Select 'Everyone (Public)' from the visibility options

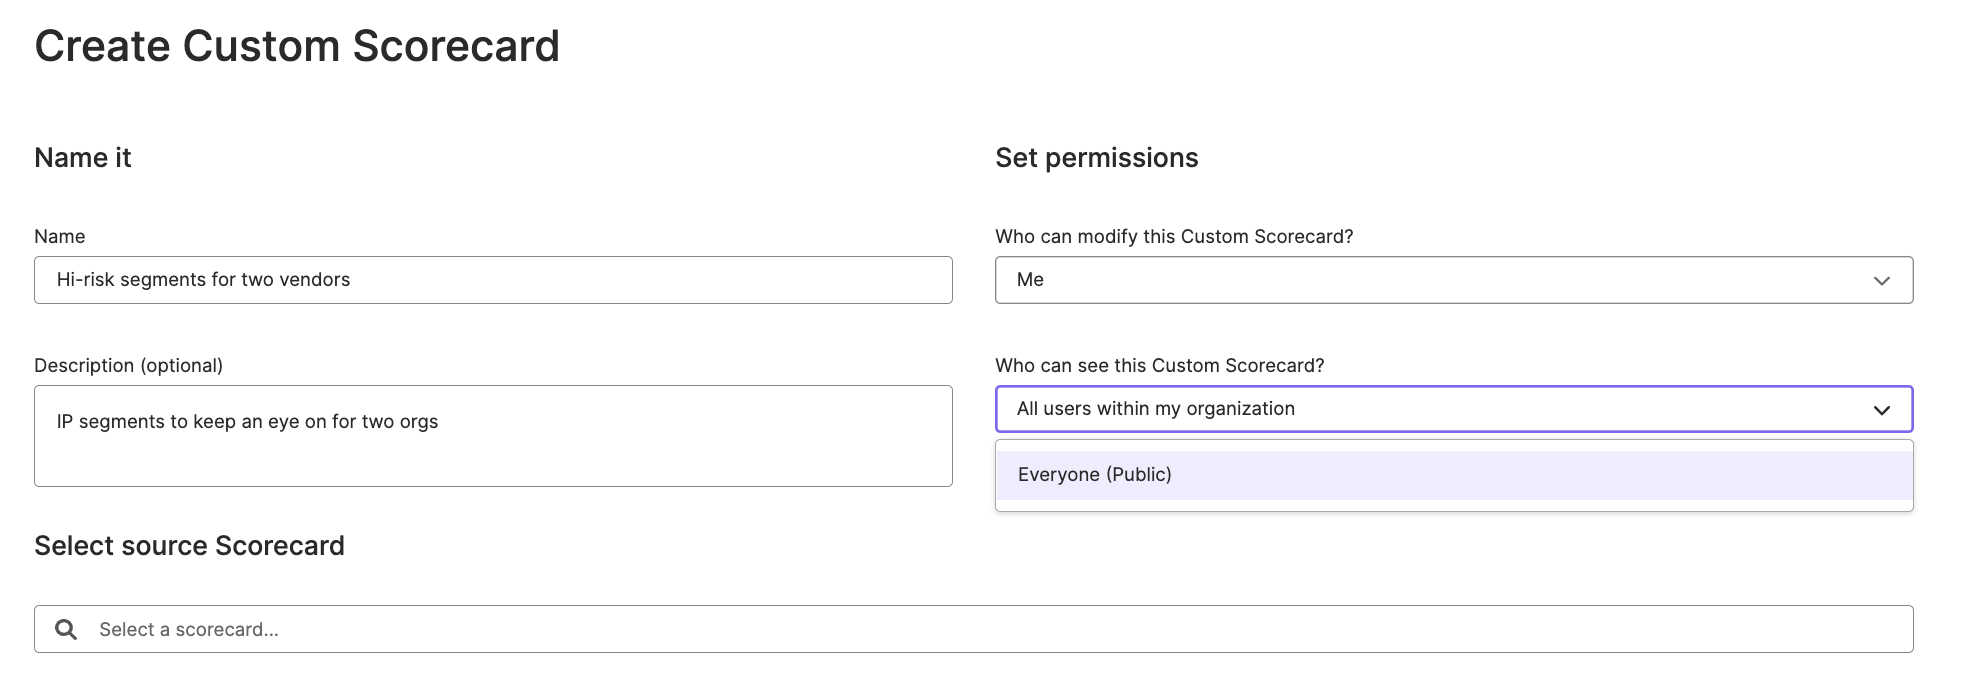(x=1094, y=474)
